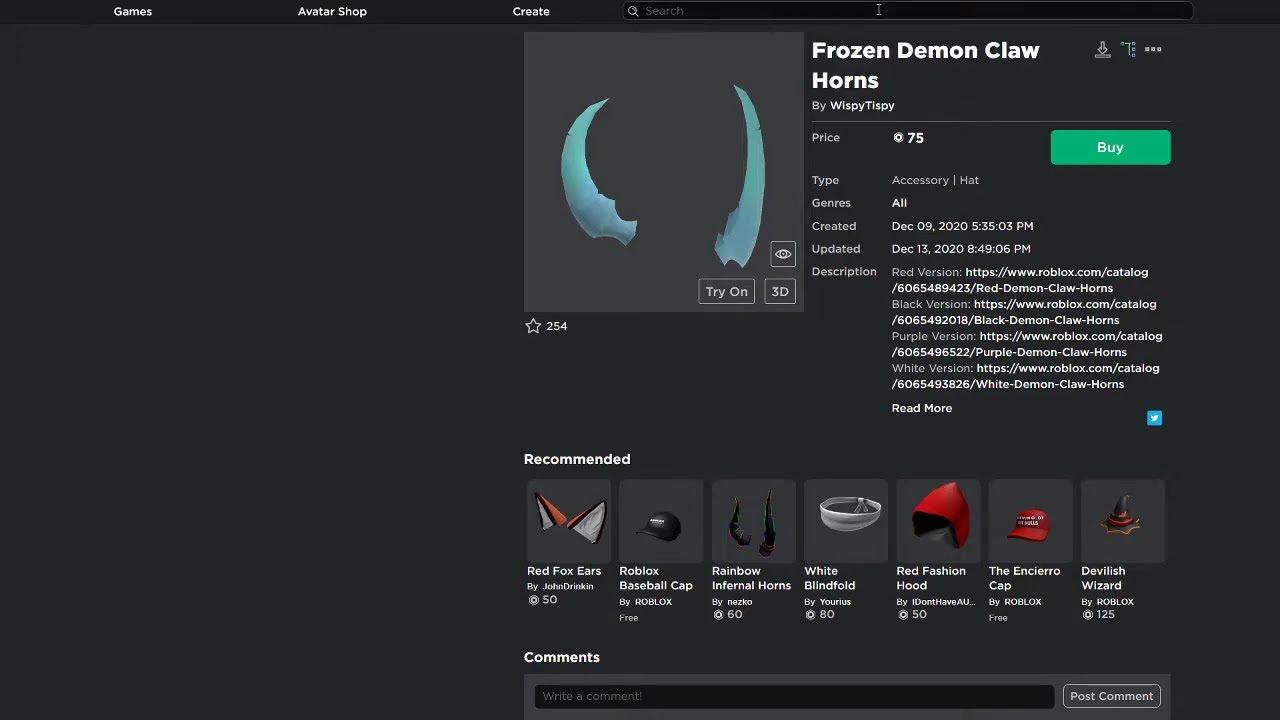Screen dimensions: 1280x720
Task: Click the Robux icon beside price 75
Action: (898, 138)
